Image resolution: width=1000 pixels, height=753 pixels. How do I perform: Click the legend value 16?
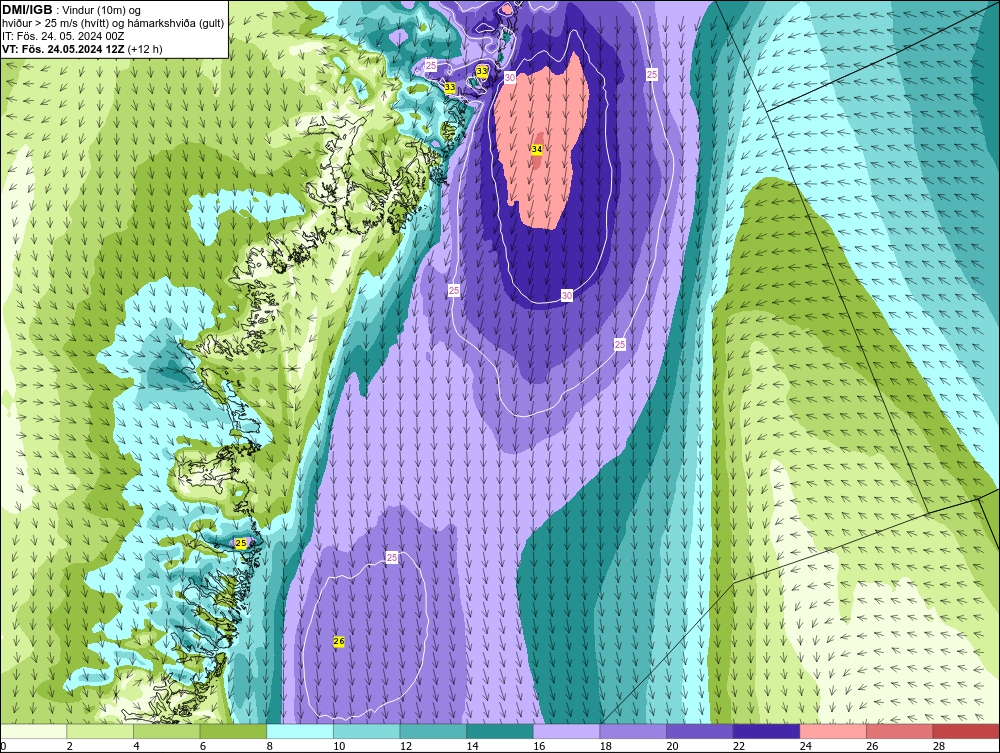(x=539, y=746)
